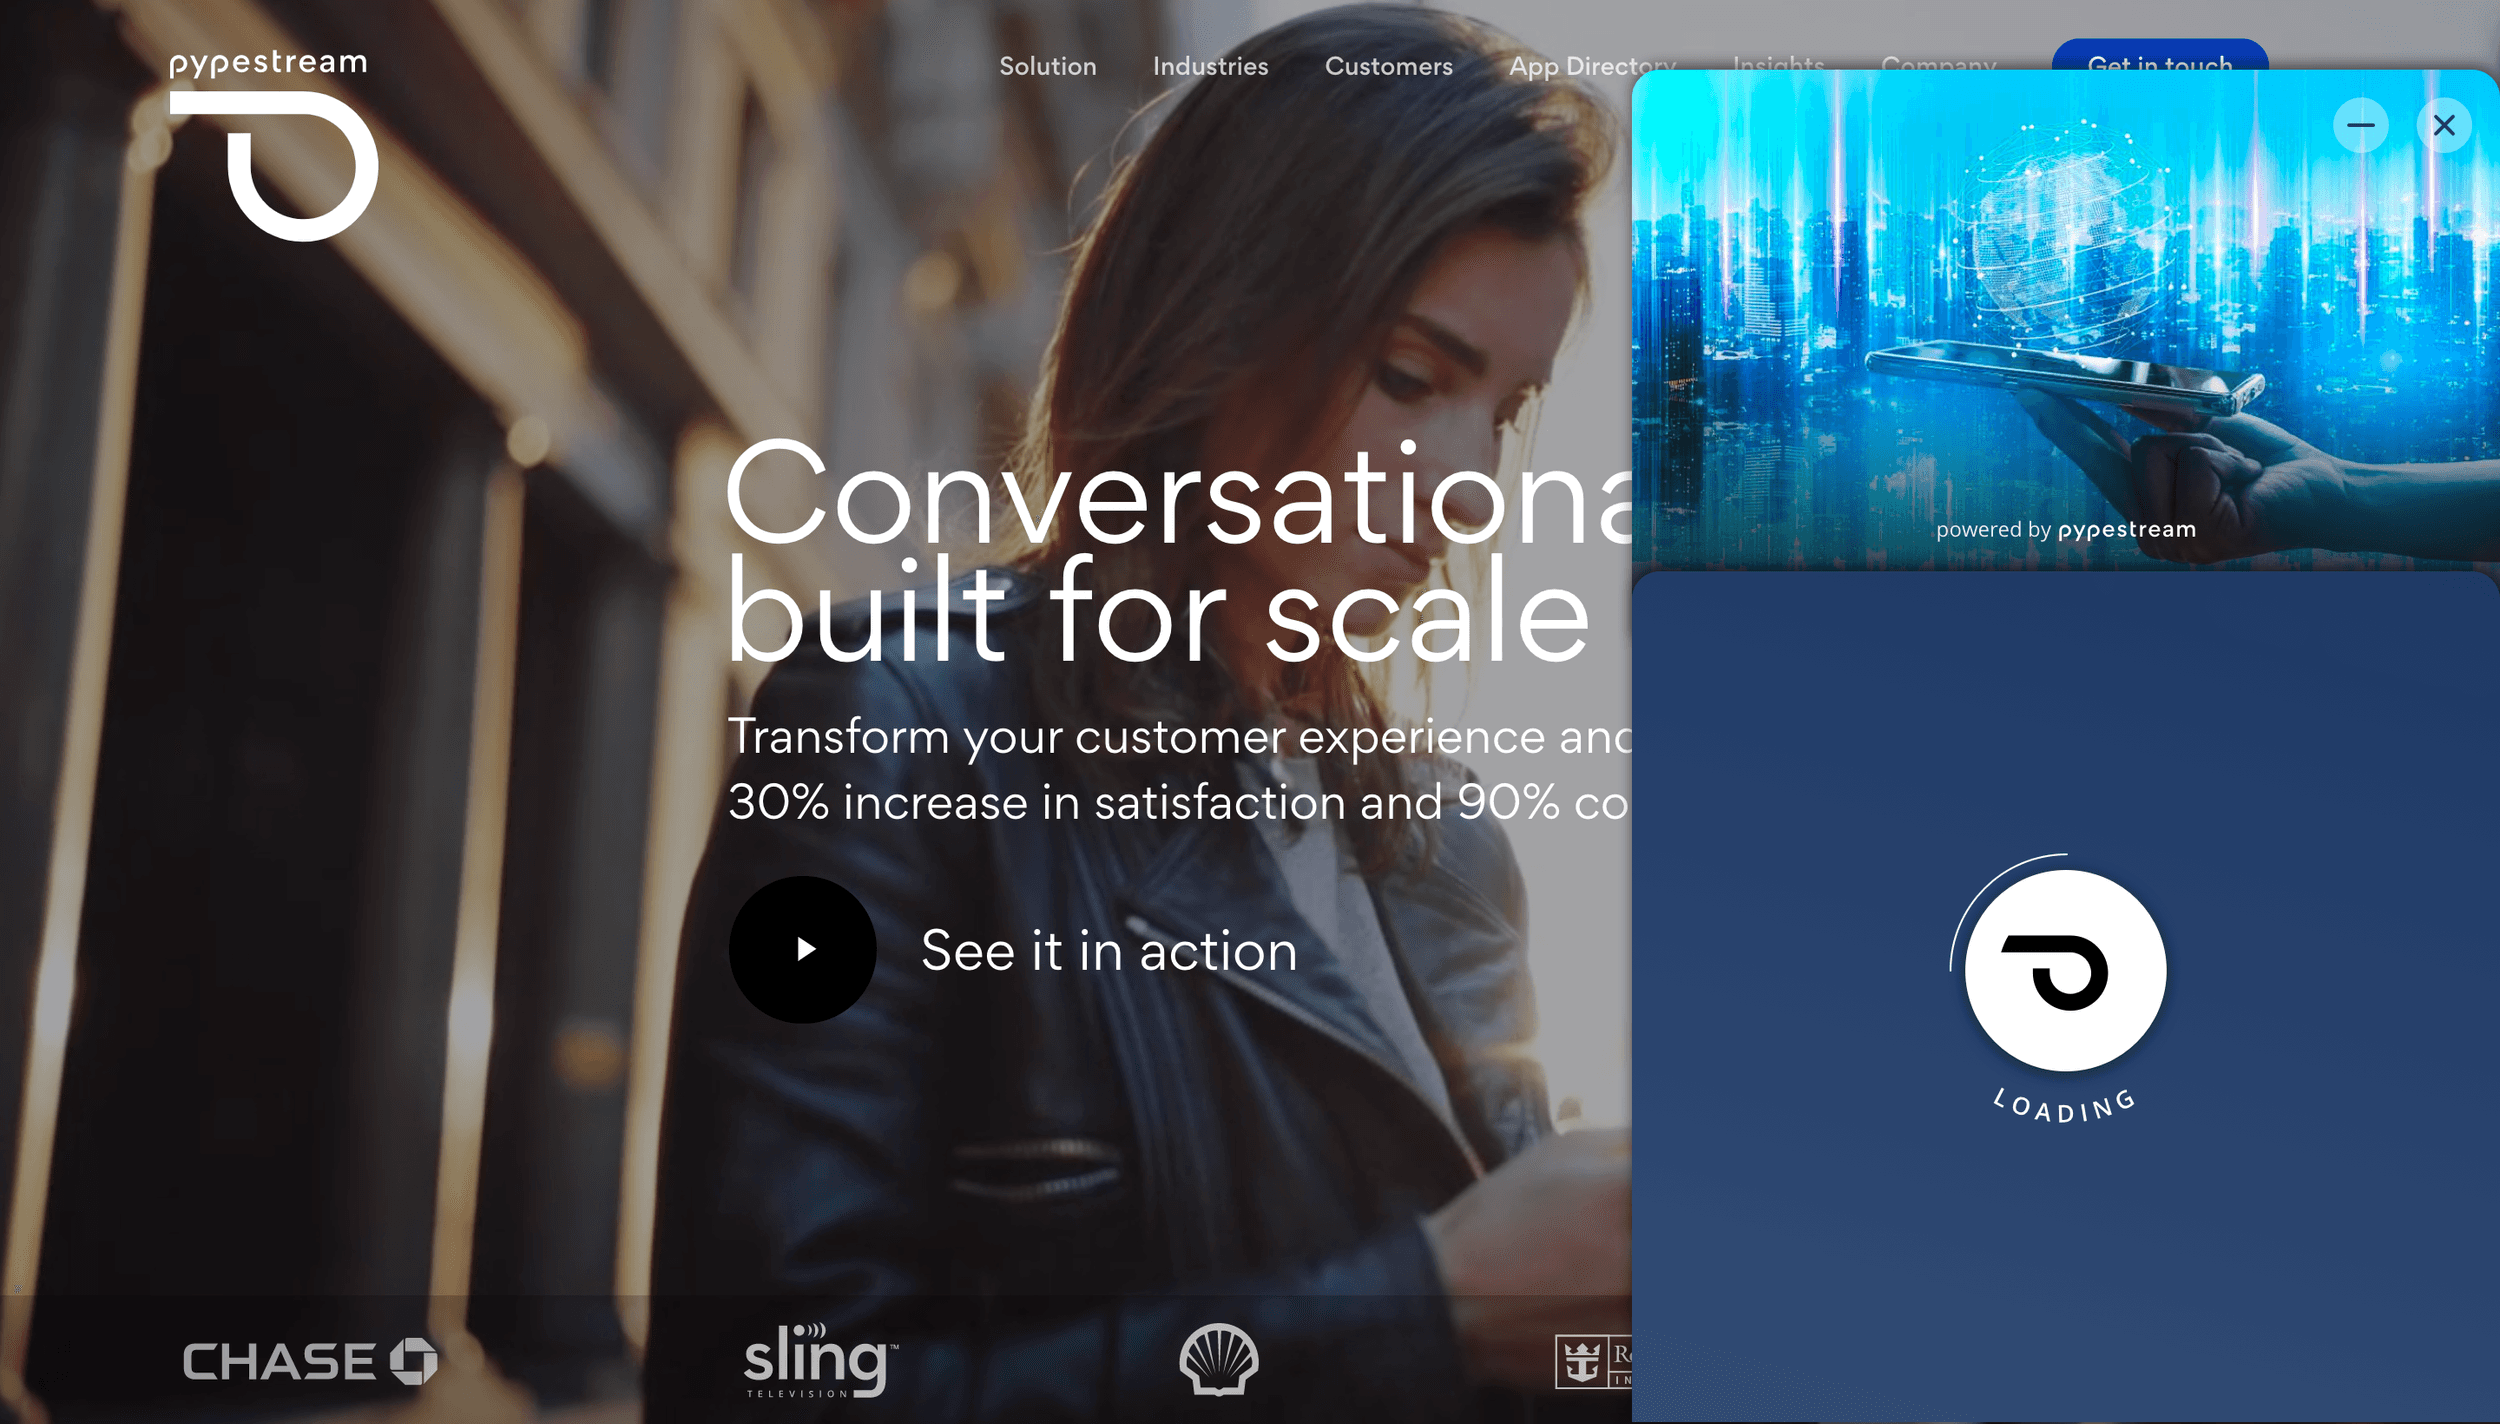This screenshot has width=2500, height=1424.
Task: Click the Conversational built for scale headline
Action: coord(1178,552)
